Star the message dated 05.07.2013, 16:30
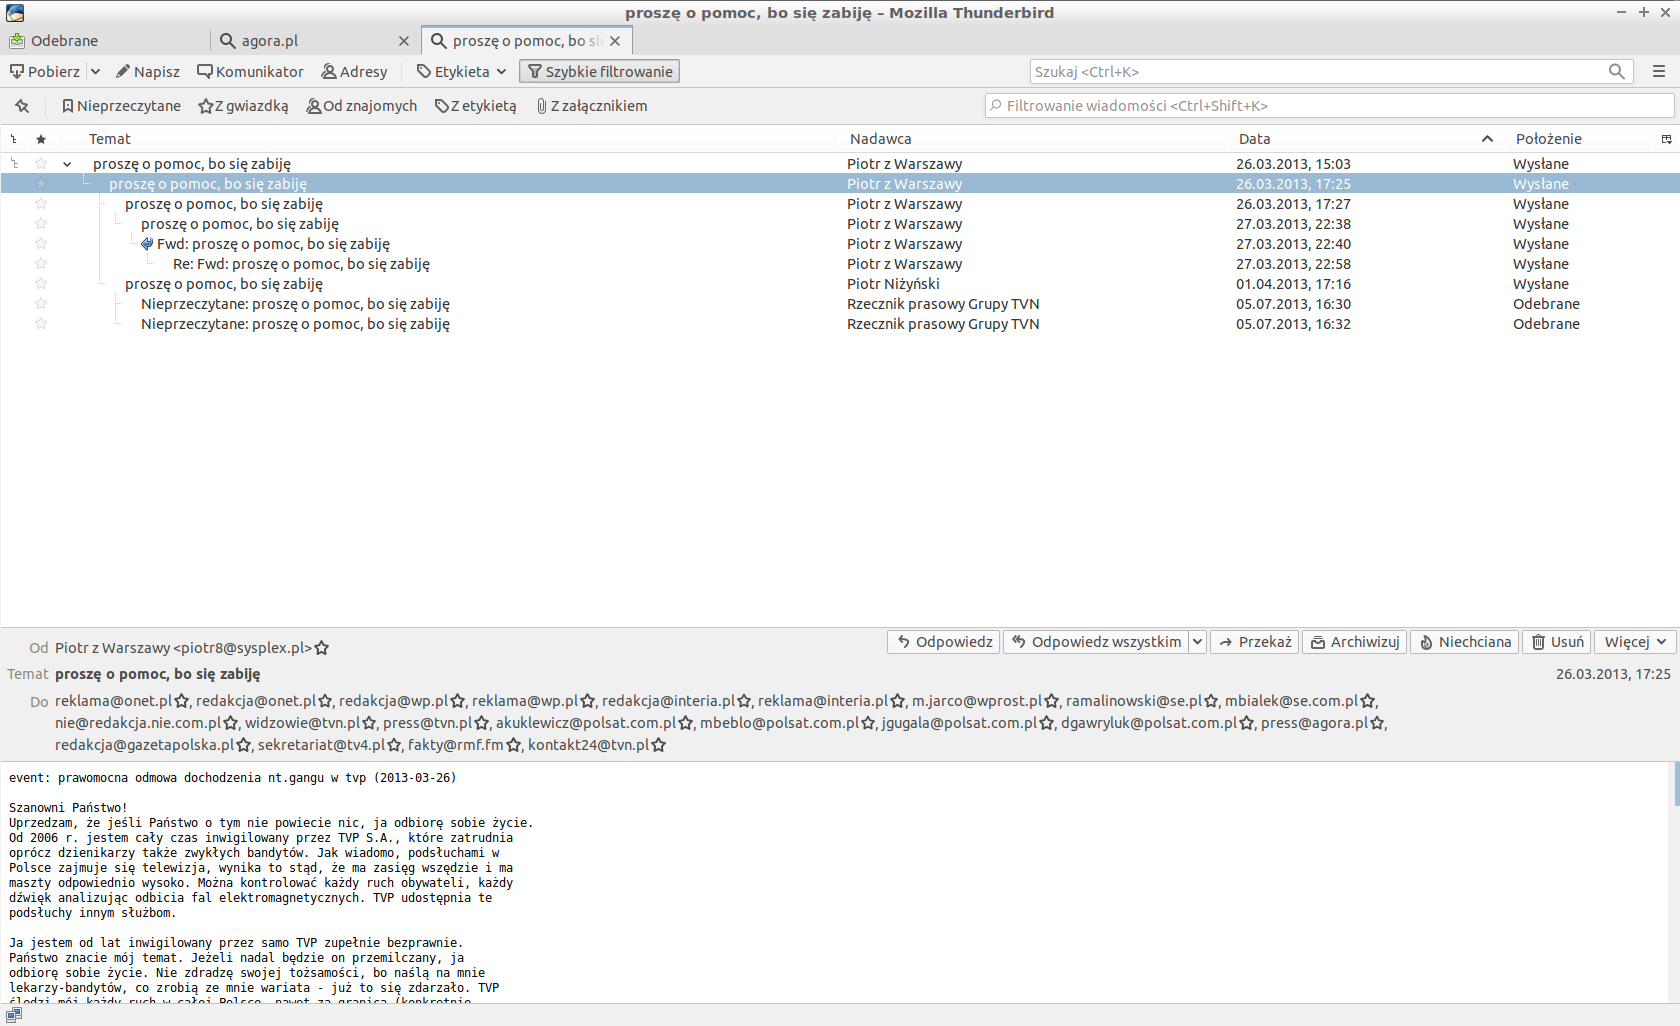 point(41,304)
